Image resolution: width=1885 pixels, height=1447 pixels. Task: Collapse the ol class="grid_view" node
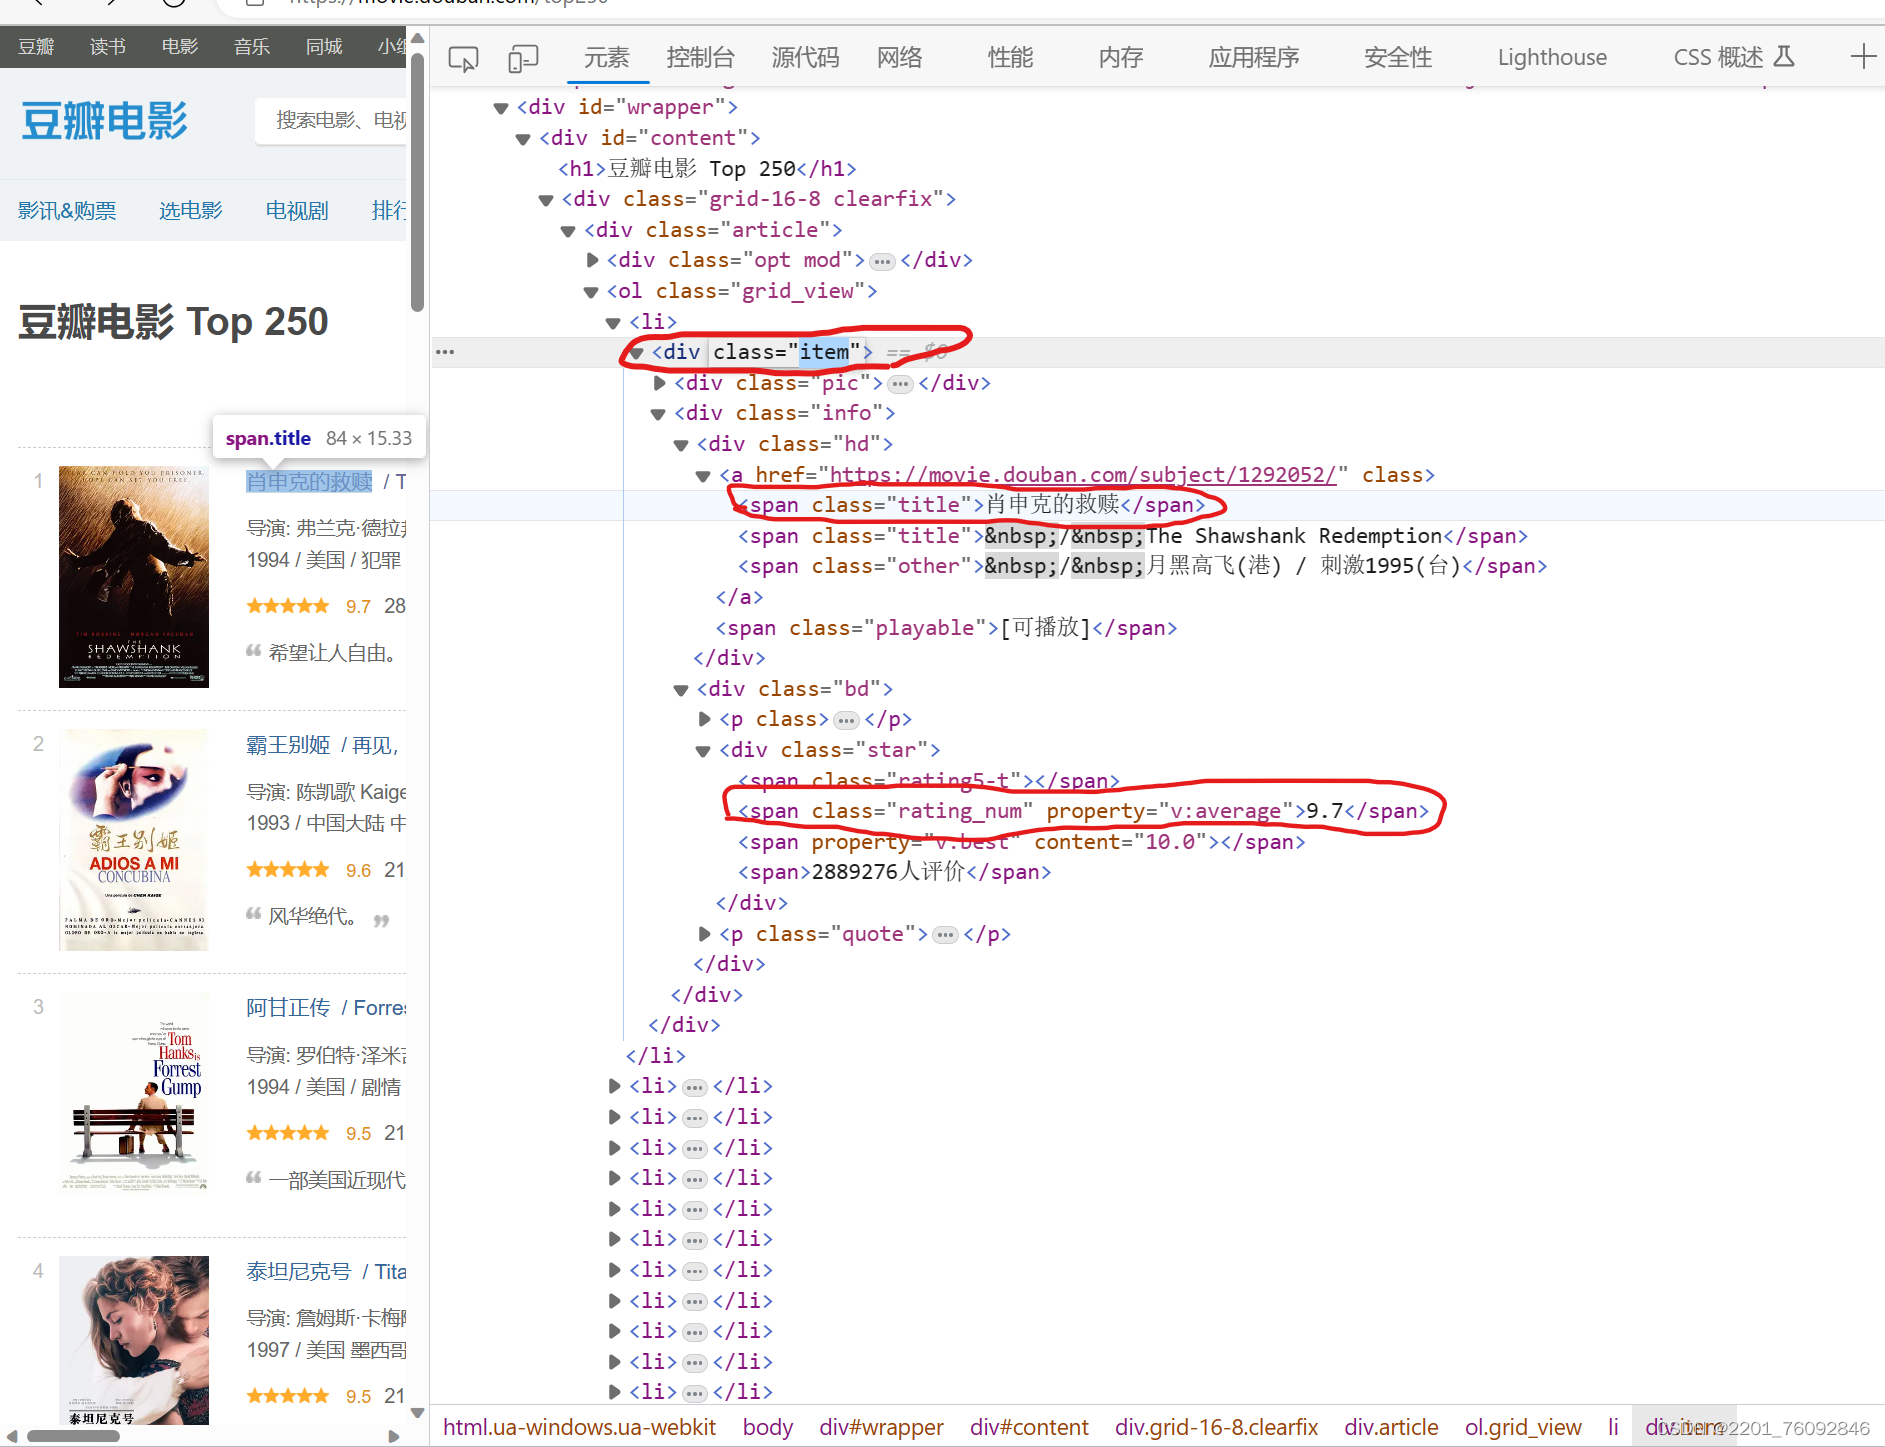click(591, 292)
